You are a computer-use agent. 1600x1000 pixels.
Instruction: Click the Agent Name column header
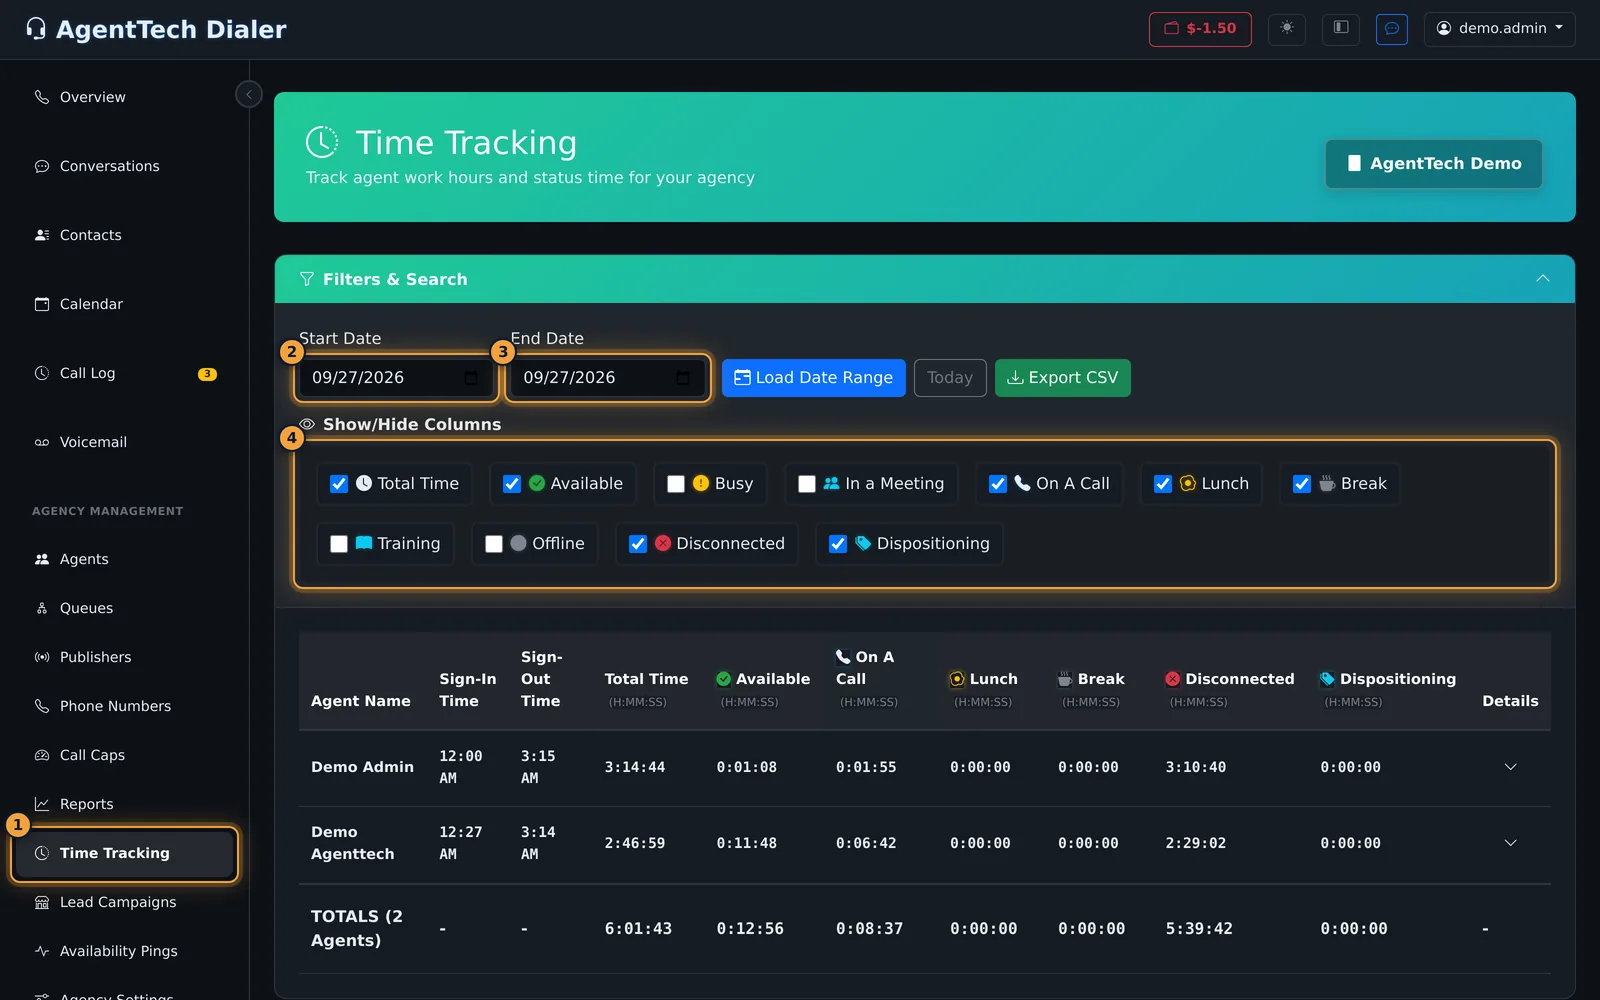(361, 701)
